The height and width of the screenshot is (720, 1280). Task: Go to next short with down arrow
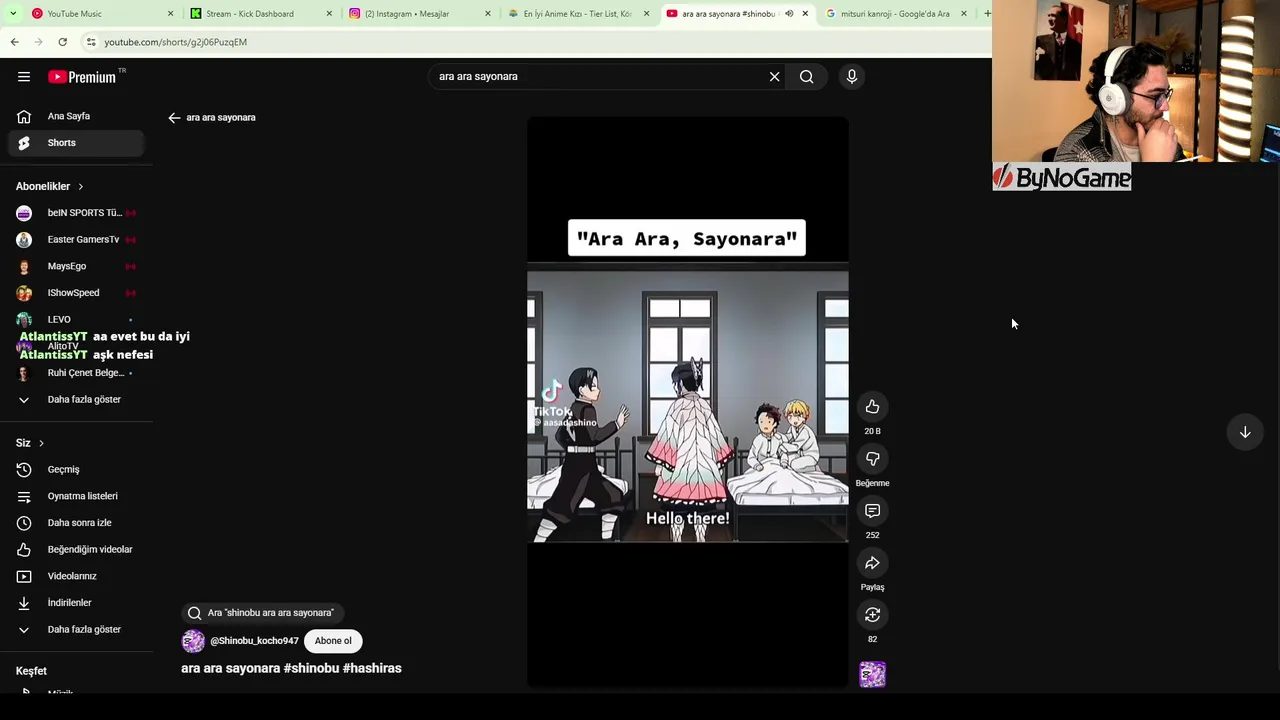click(1245, 432)
